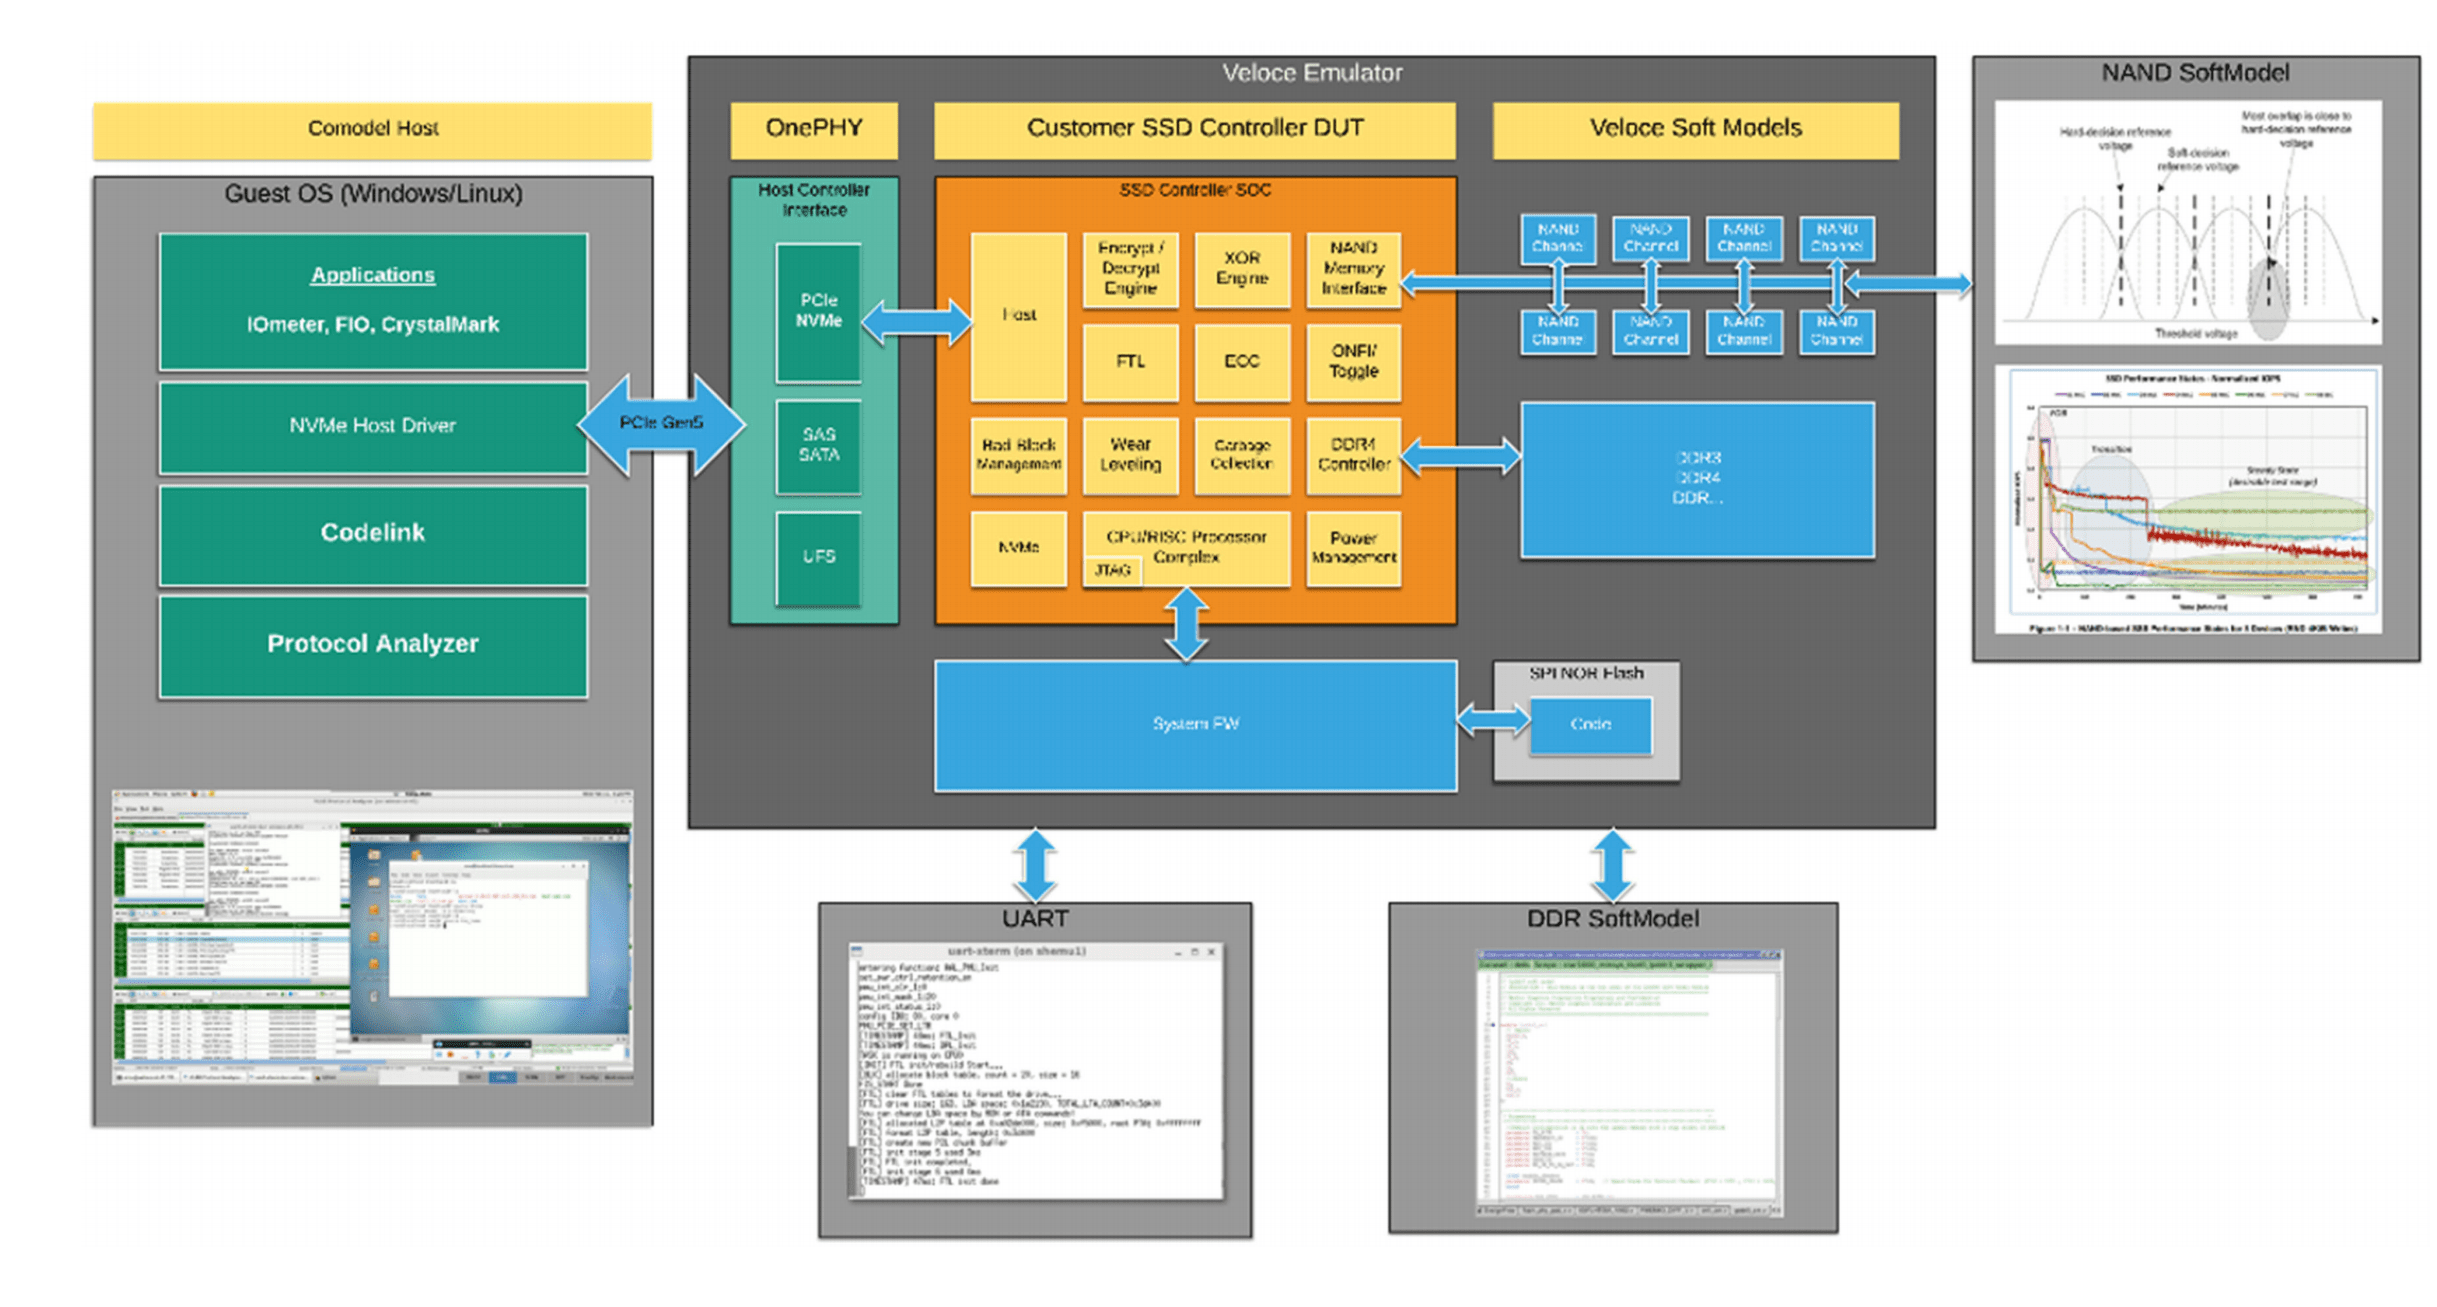2437x1307 pixels.
Task: Click the NAND SoftModel title
Action: pyautogui.click(x=2195, y=73)
